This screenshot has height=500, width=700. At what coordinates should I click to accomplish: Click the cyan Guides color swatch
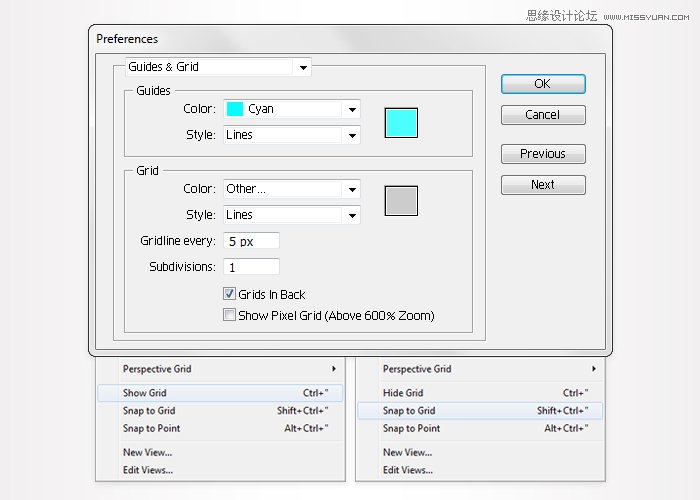pos(401,122)
